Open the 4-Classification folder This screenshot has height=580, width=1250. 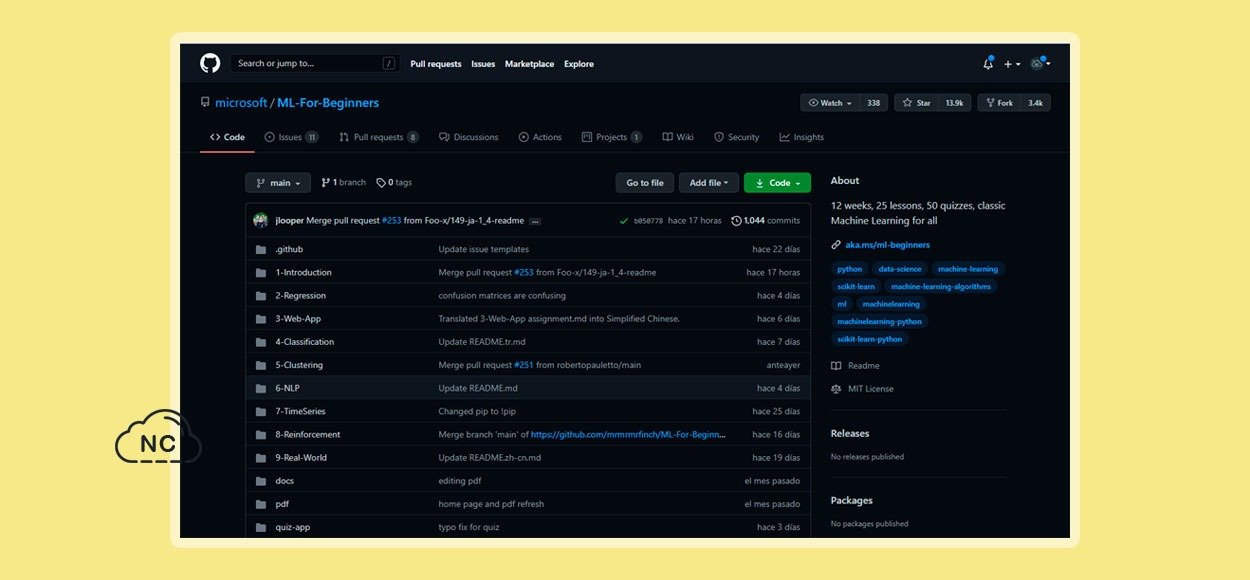click(x=304, y=341)
